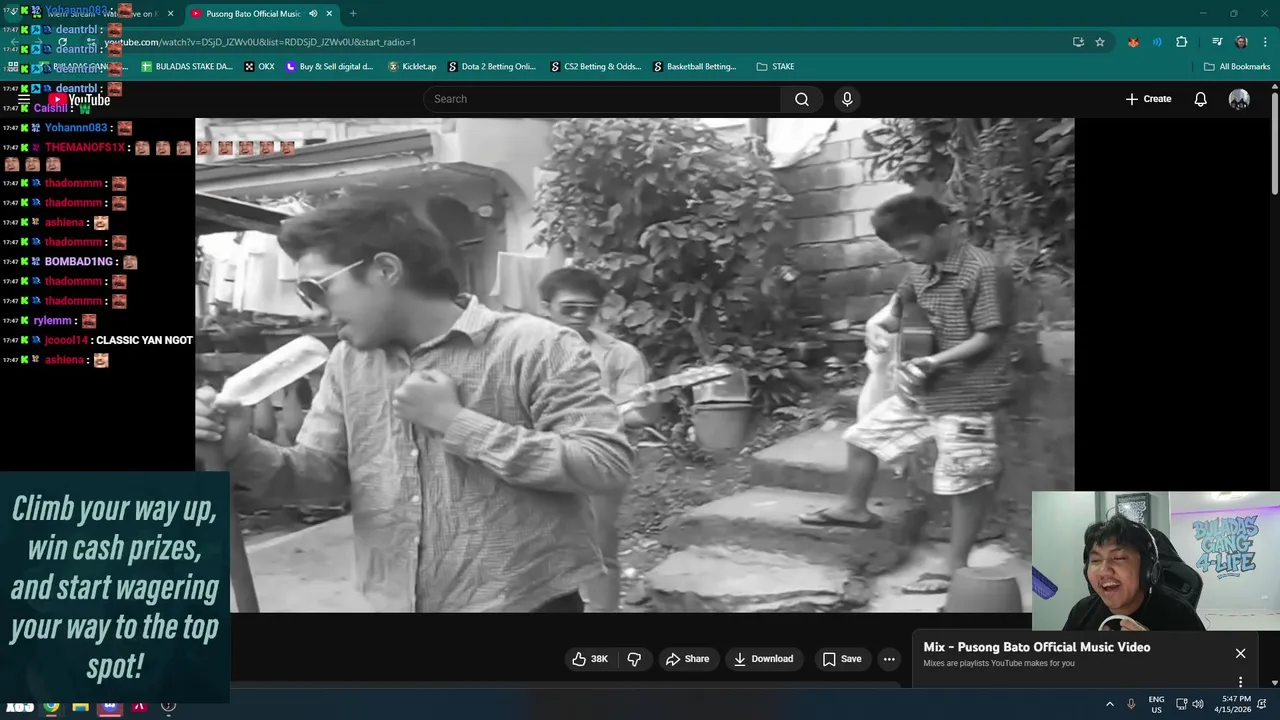Open Basketball Betting bookmark
The height and width of the screenshot is (720, 1280).
pos(696,67)
